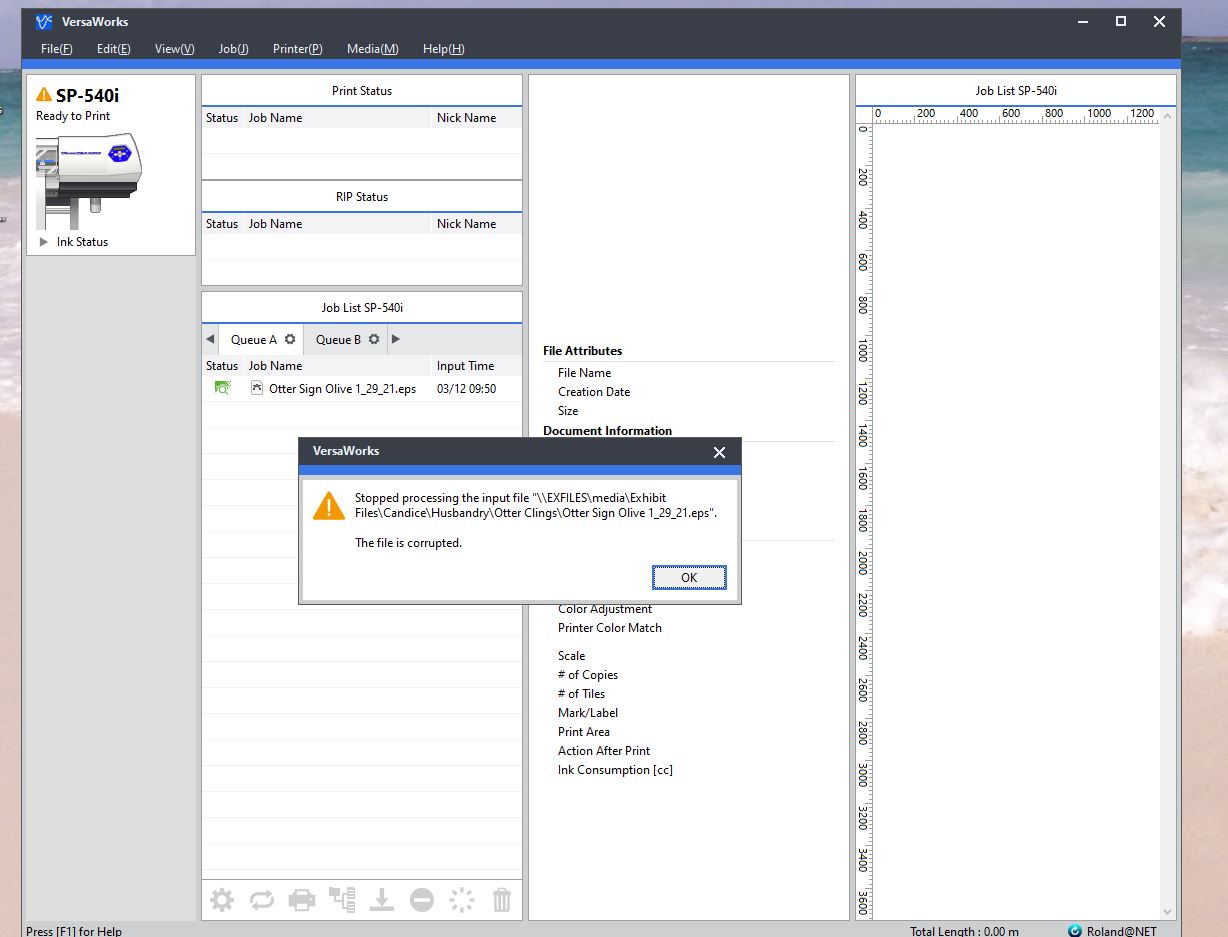Click the File Name attribute label
1228x937 pixels.
pos(584,373)
